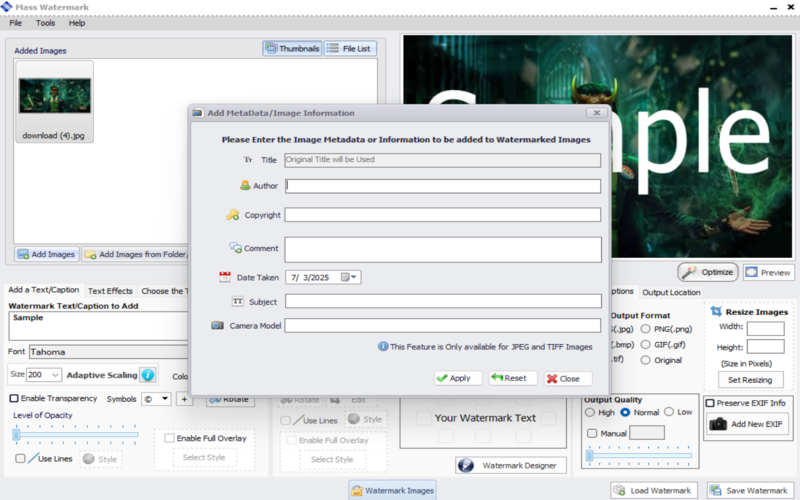
Task: Click the Level of Opacity slider
Action: (x=76, y=434)
